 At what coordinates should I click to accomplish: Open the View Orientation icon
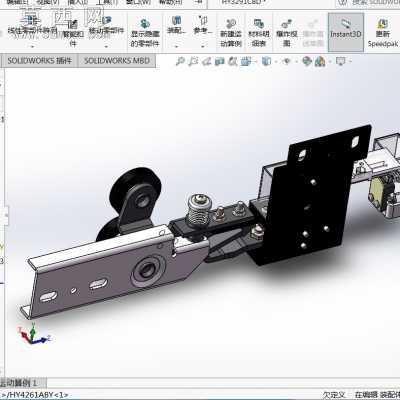click(246, 61)
